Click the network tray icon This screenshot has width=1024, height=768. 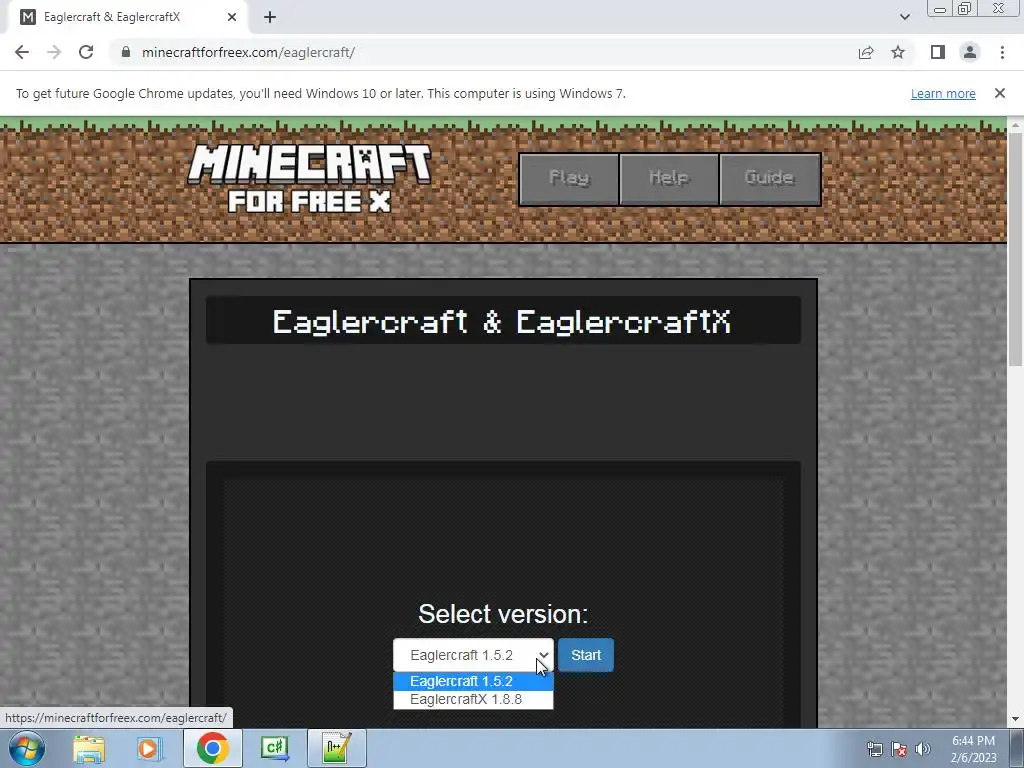[x=874, y=749]
